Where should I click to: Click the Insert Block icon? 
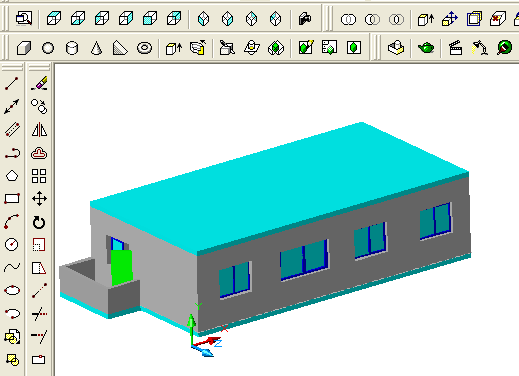click(x=12, y=337)
